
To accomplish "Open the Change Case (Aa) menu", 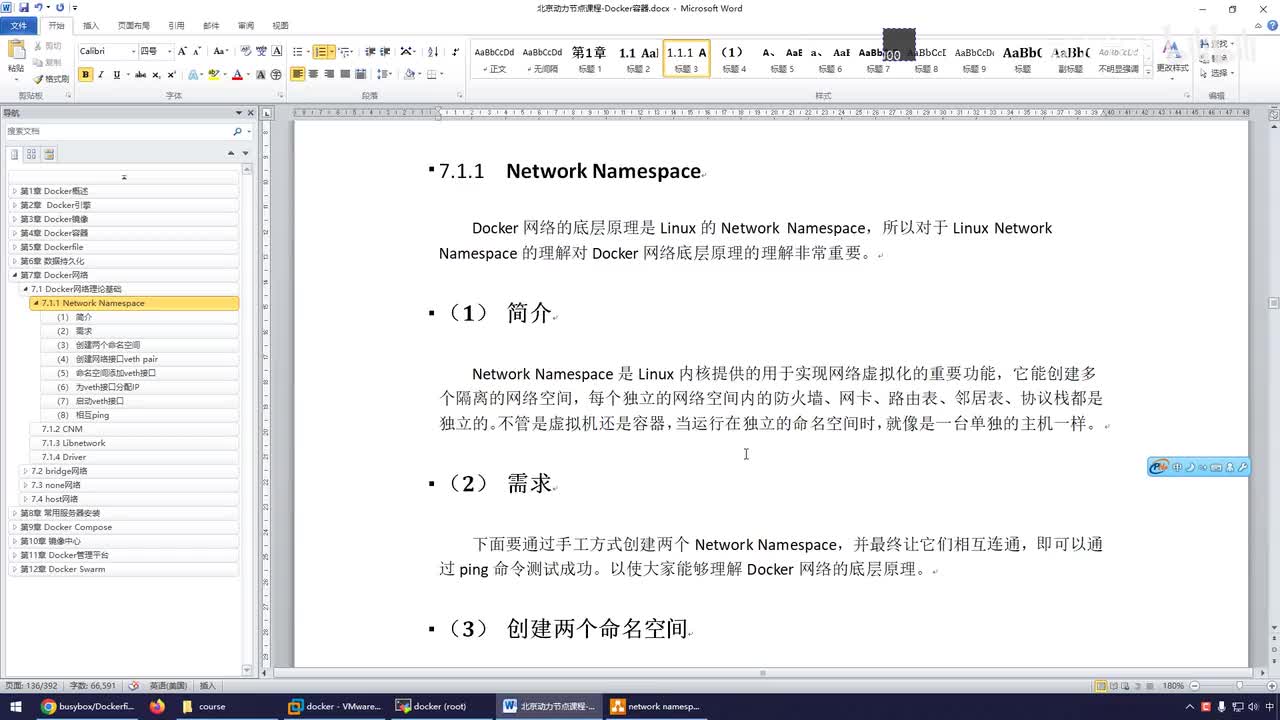I will 220,51.
